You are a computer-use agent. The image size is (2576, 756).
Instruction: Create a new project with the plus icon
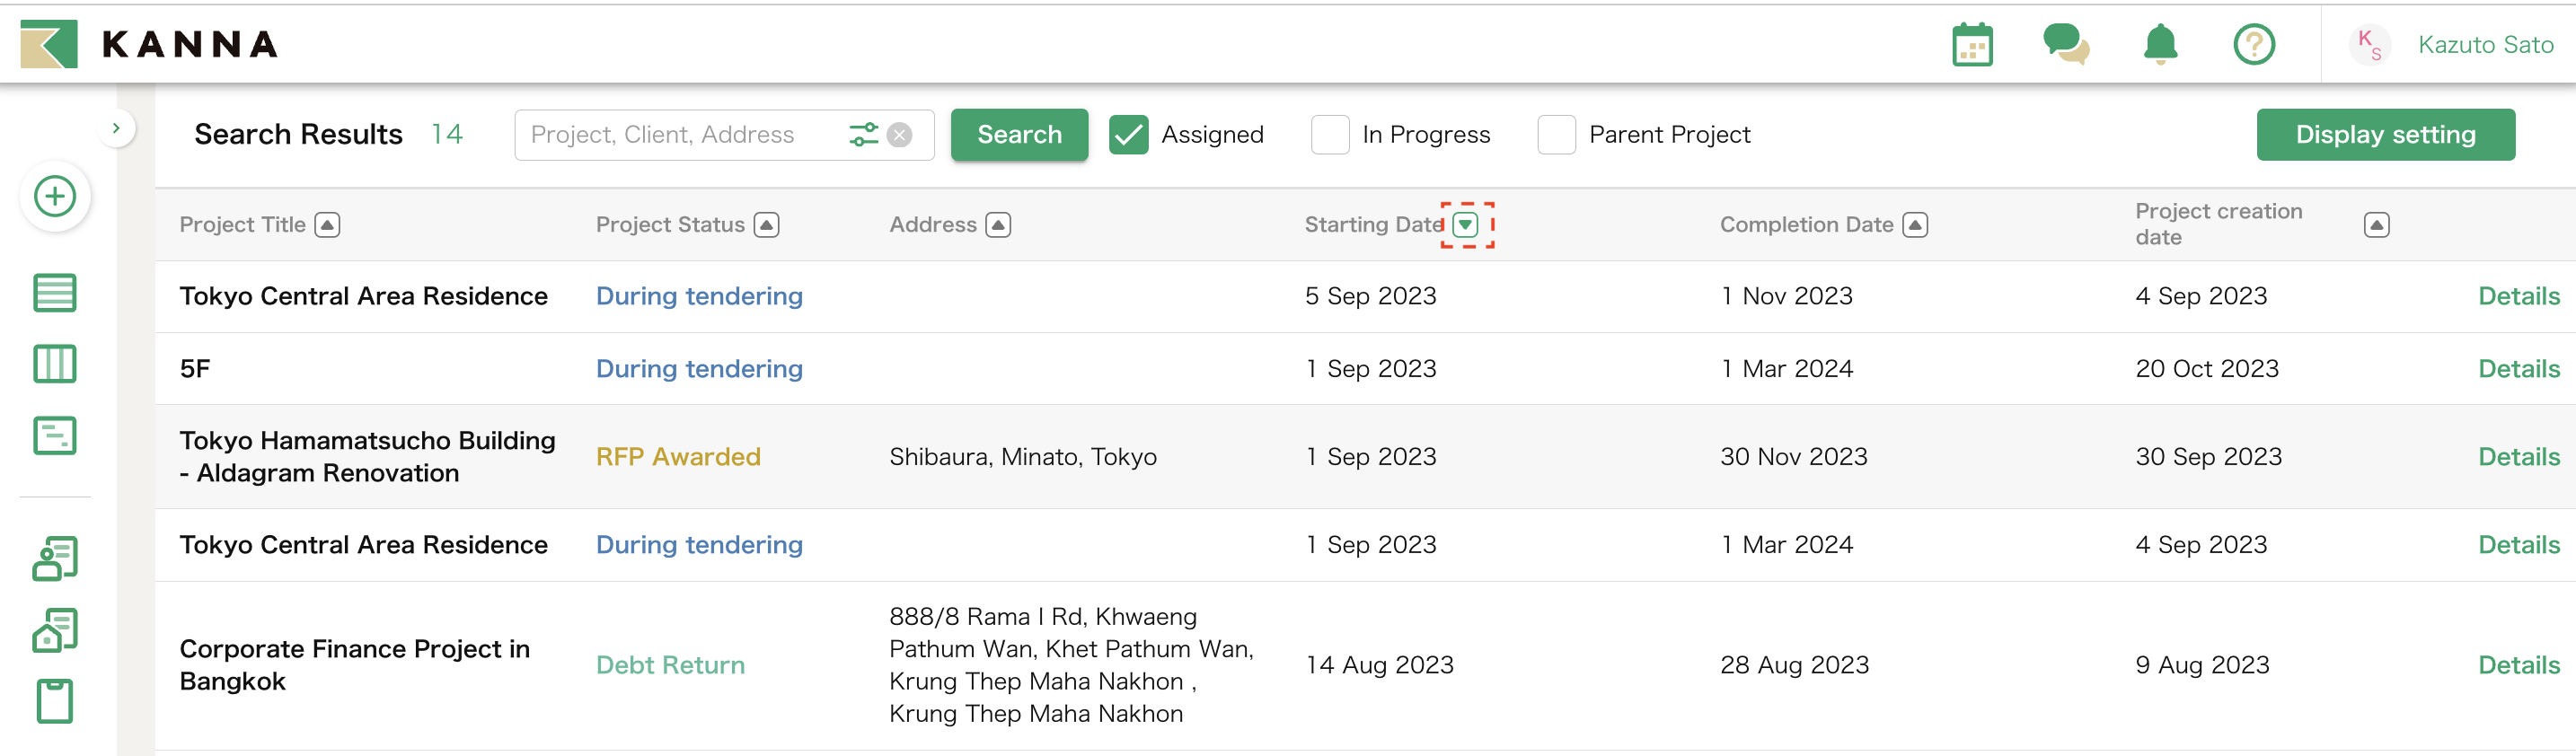click(55, 196)
